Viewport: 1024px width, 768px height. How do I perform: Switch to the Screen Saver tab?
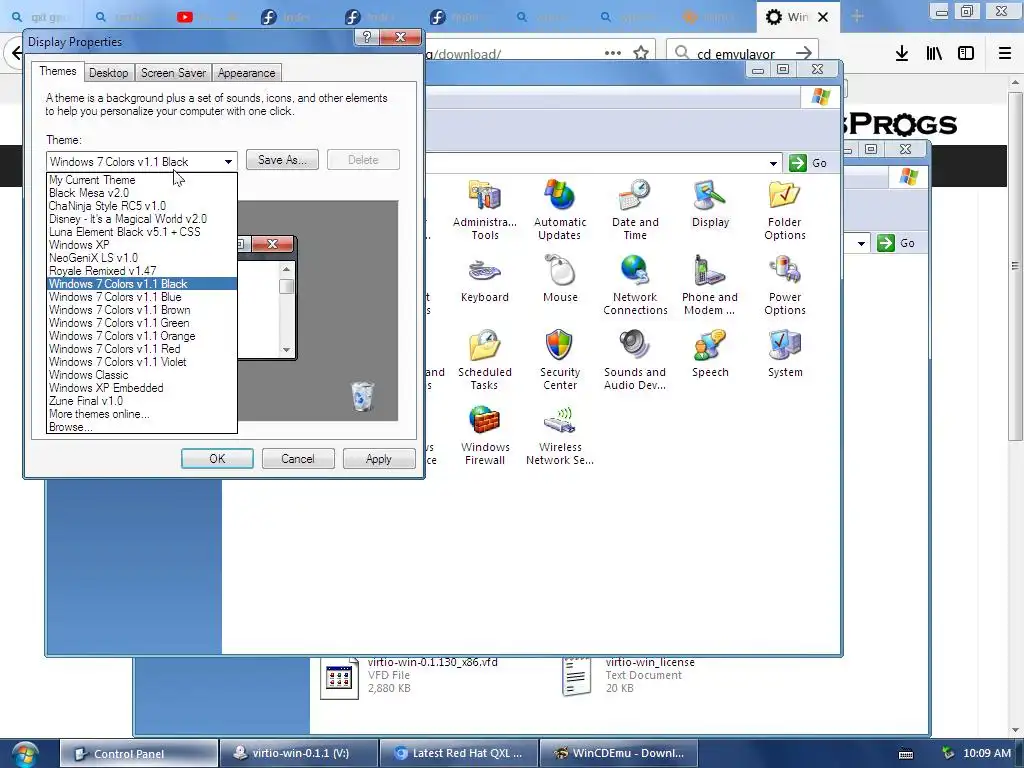tap(173, 73)
